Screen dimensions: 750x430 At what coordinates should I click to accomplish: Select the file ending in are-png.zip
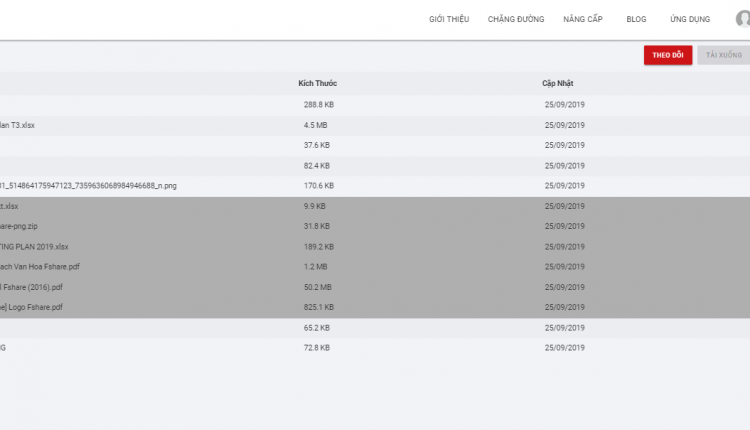pyautogui.click(x=19, y=226)
